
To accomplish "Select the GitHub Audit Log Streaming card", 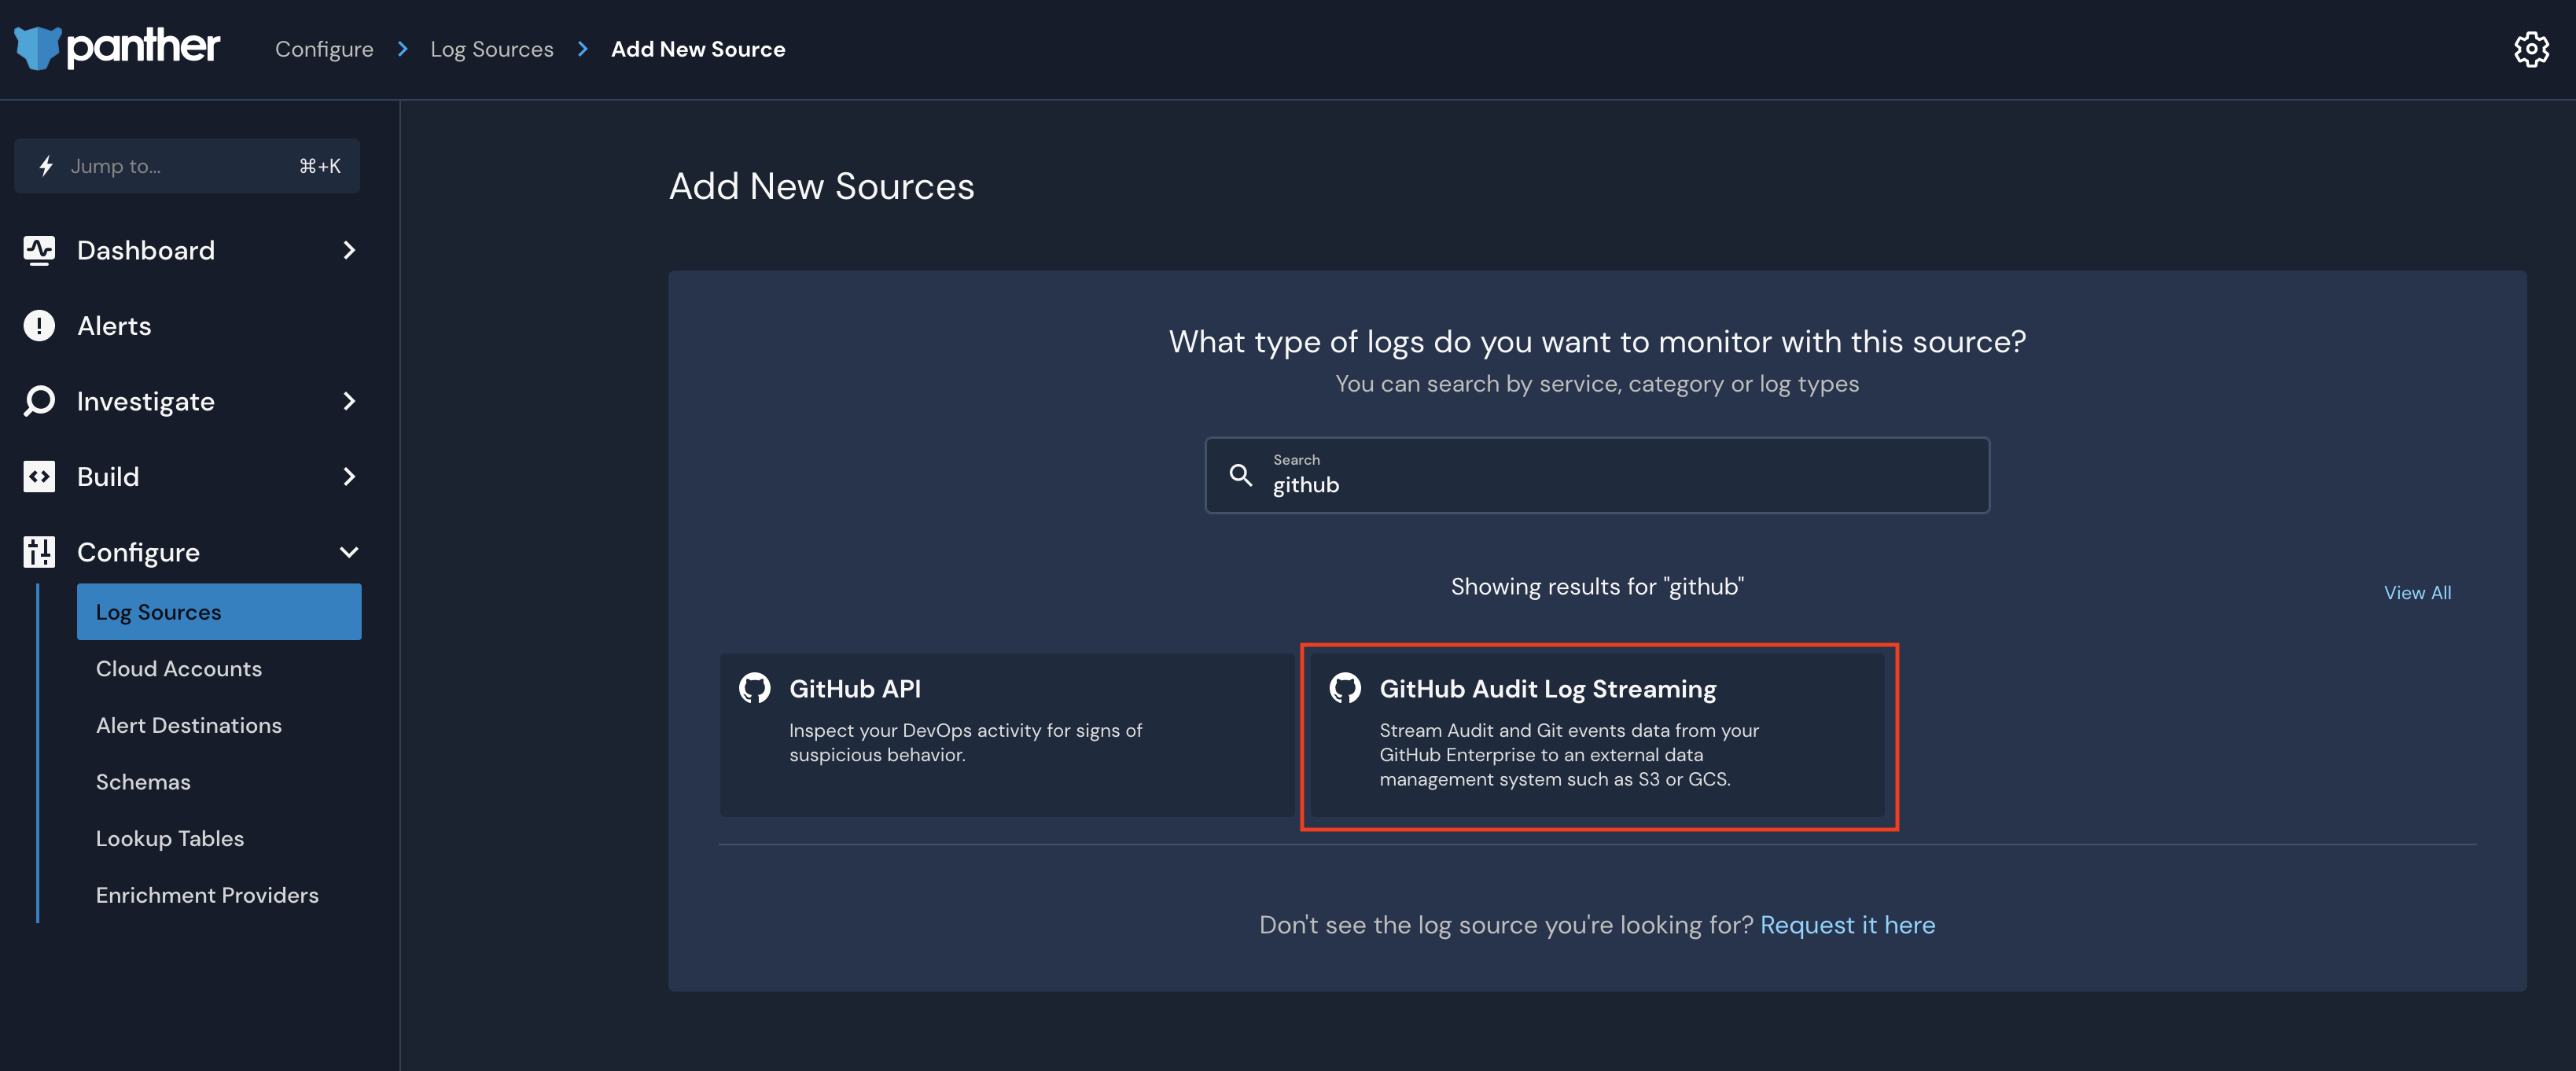I will (x=1598, y=737).
